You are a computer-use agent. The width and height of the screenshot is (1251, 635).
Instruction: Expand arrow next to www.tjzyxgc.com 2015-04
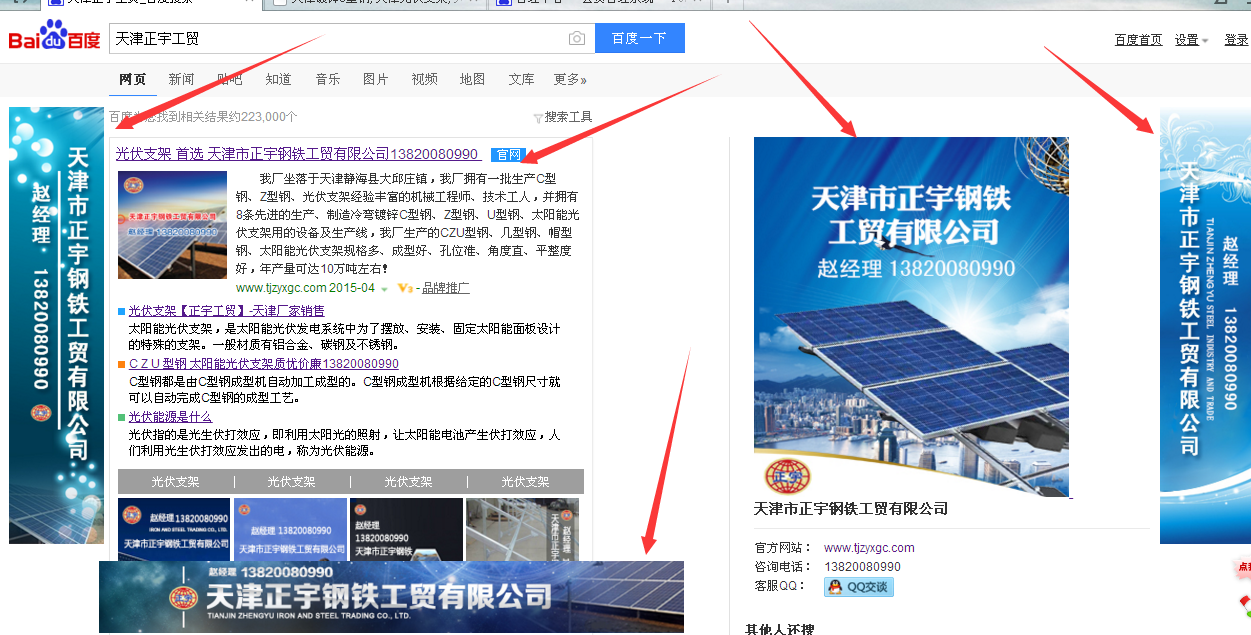(x=384, y=289)
